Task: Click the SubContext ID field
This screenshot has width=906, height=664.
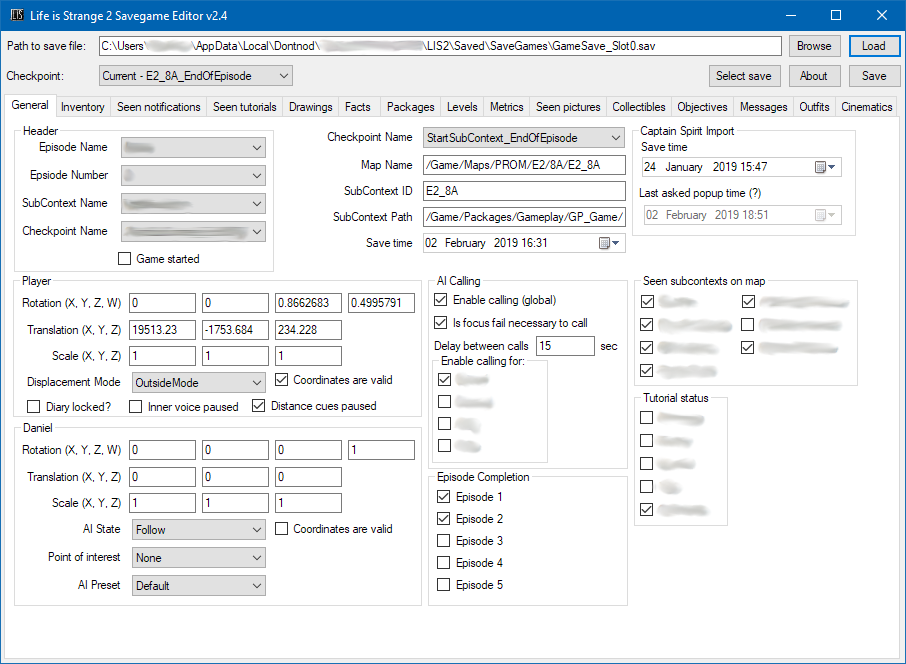Action: point(524,191)
